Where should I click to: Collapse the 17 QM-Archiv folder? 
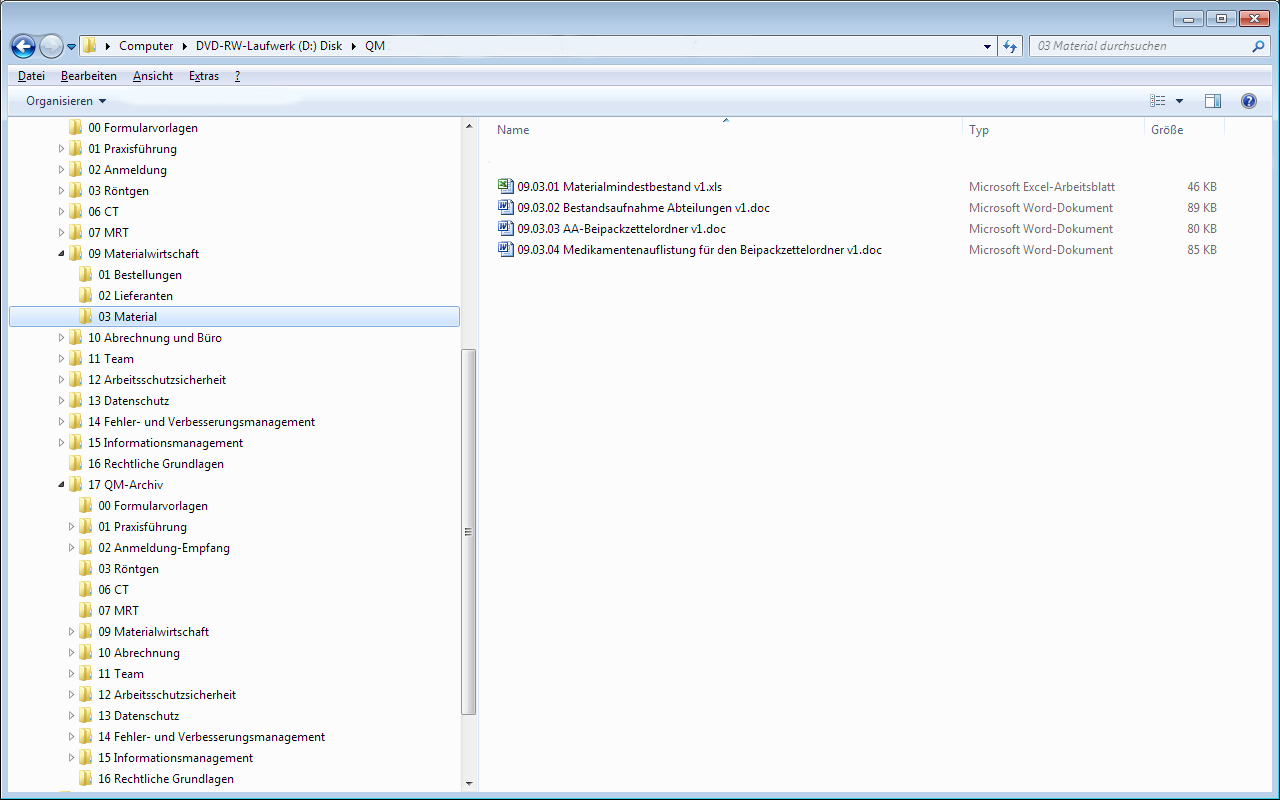(61, 485)
